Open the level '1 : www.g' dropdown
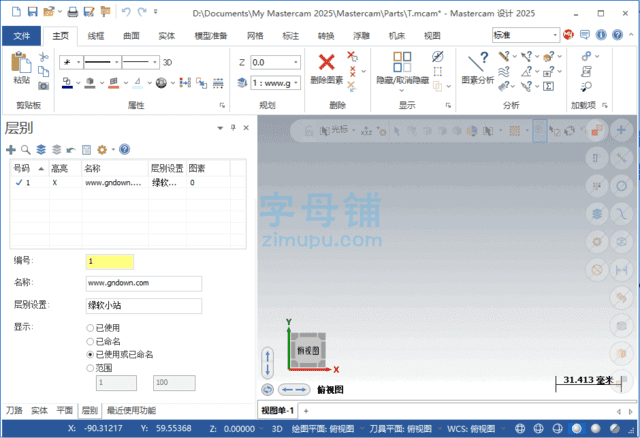Screen dimensions: 640x438 (296, 83)
